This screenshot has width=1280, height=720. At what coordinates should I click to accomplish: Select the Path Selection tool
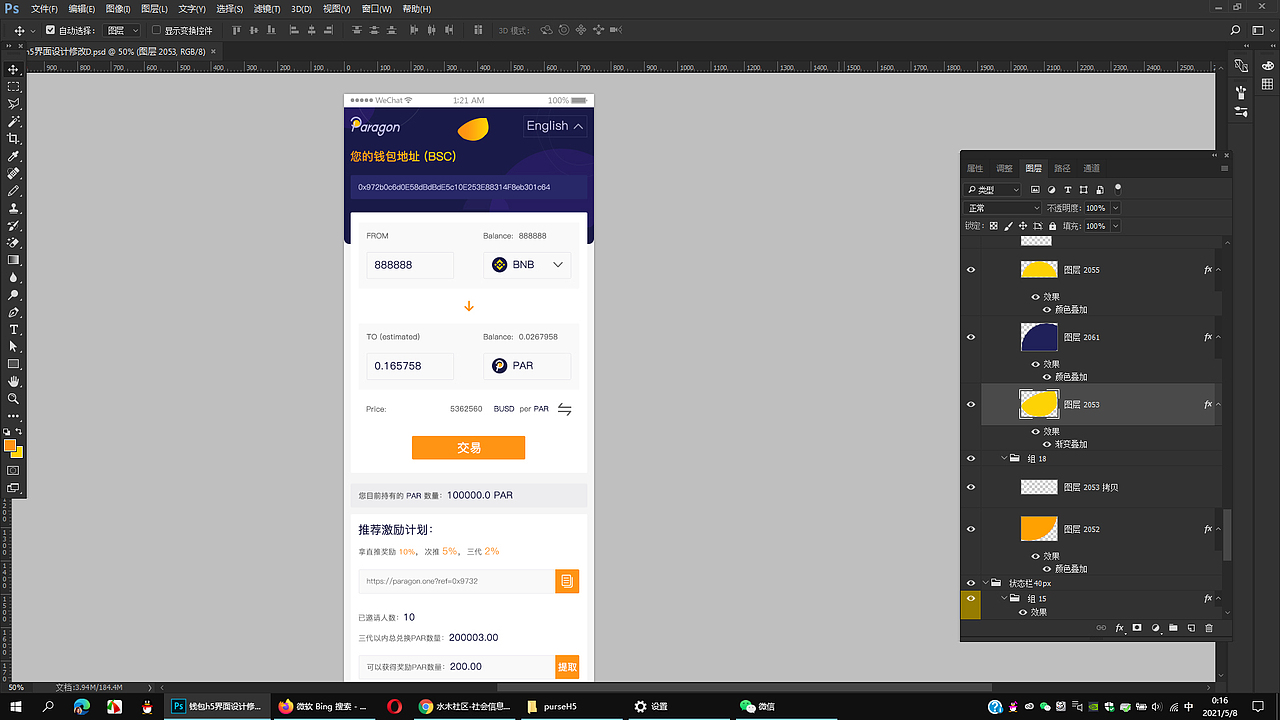point(14,347)
